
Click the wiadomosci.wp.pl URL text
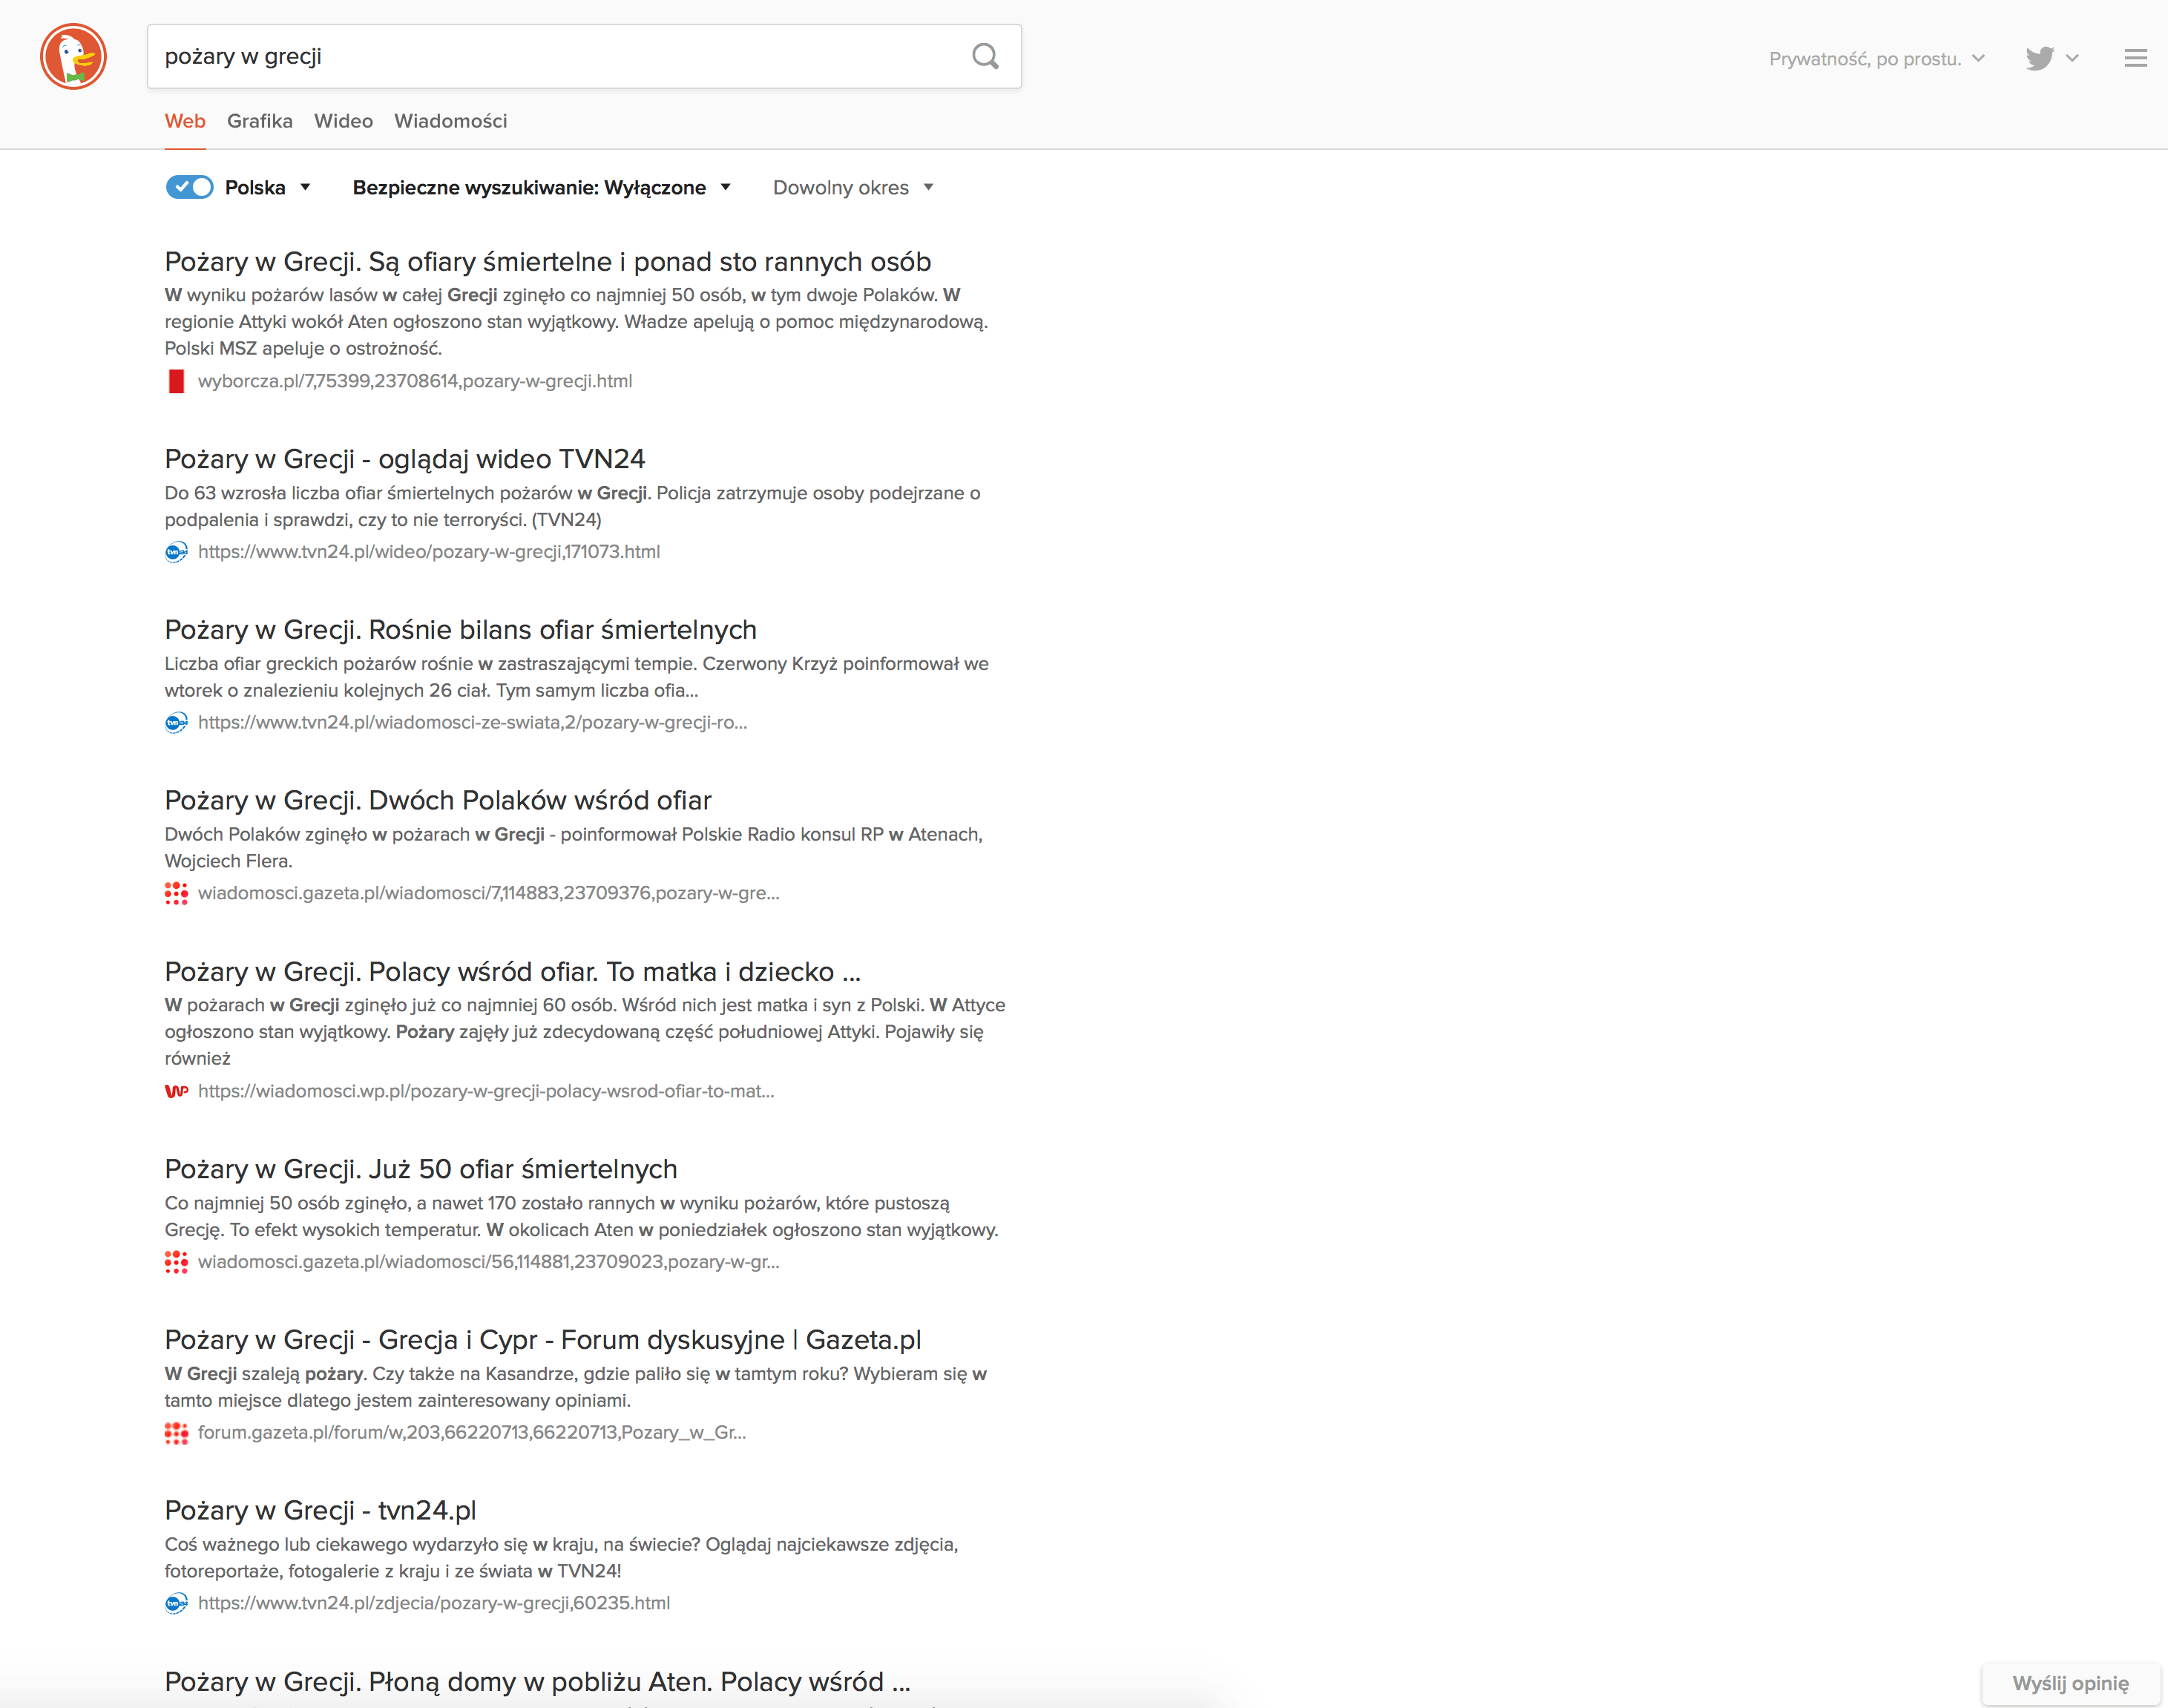tap(486, 1091)
